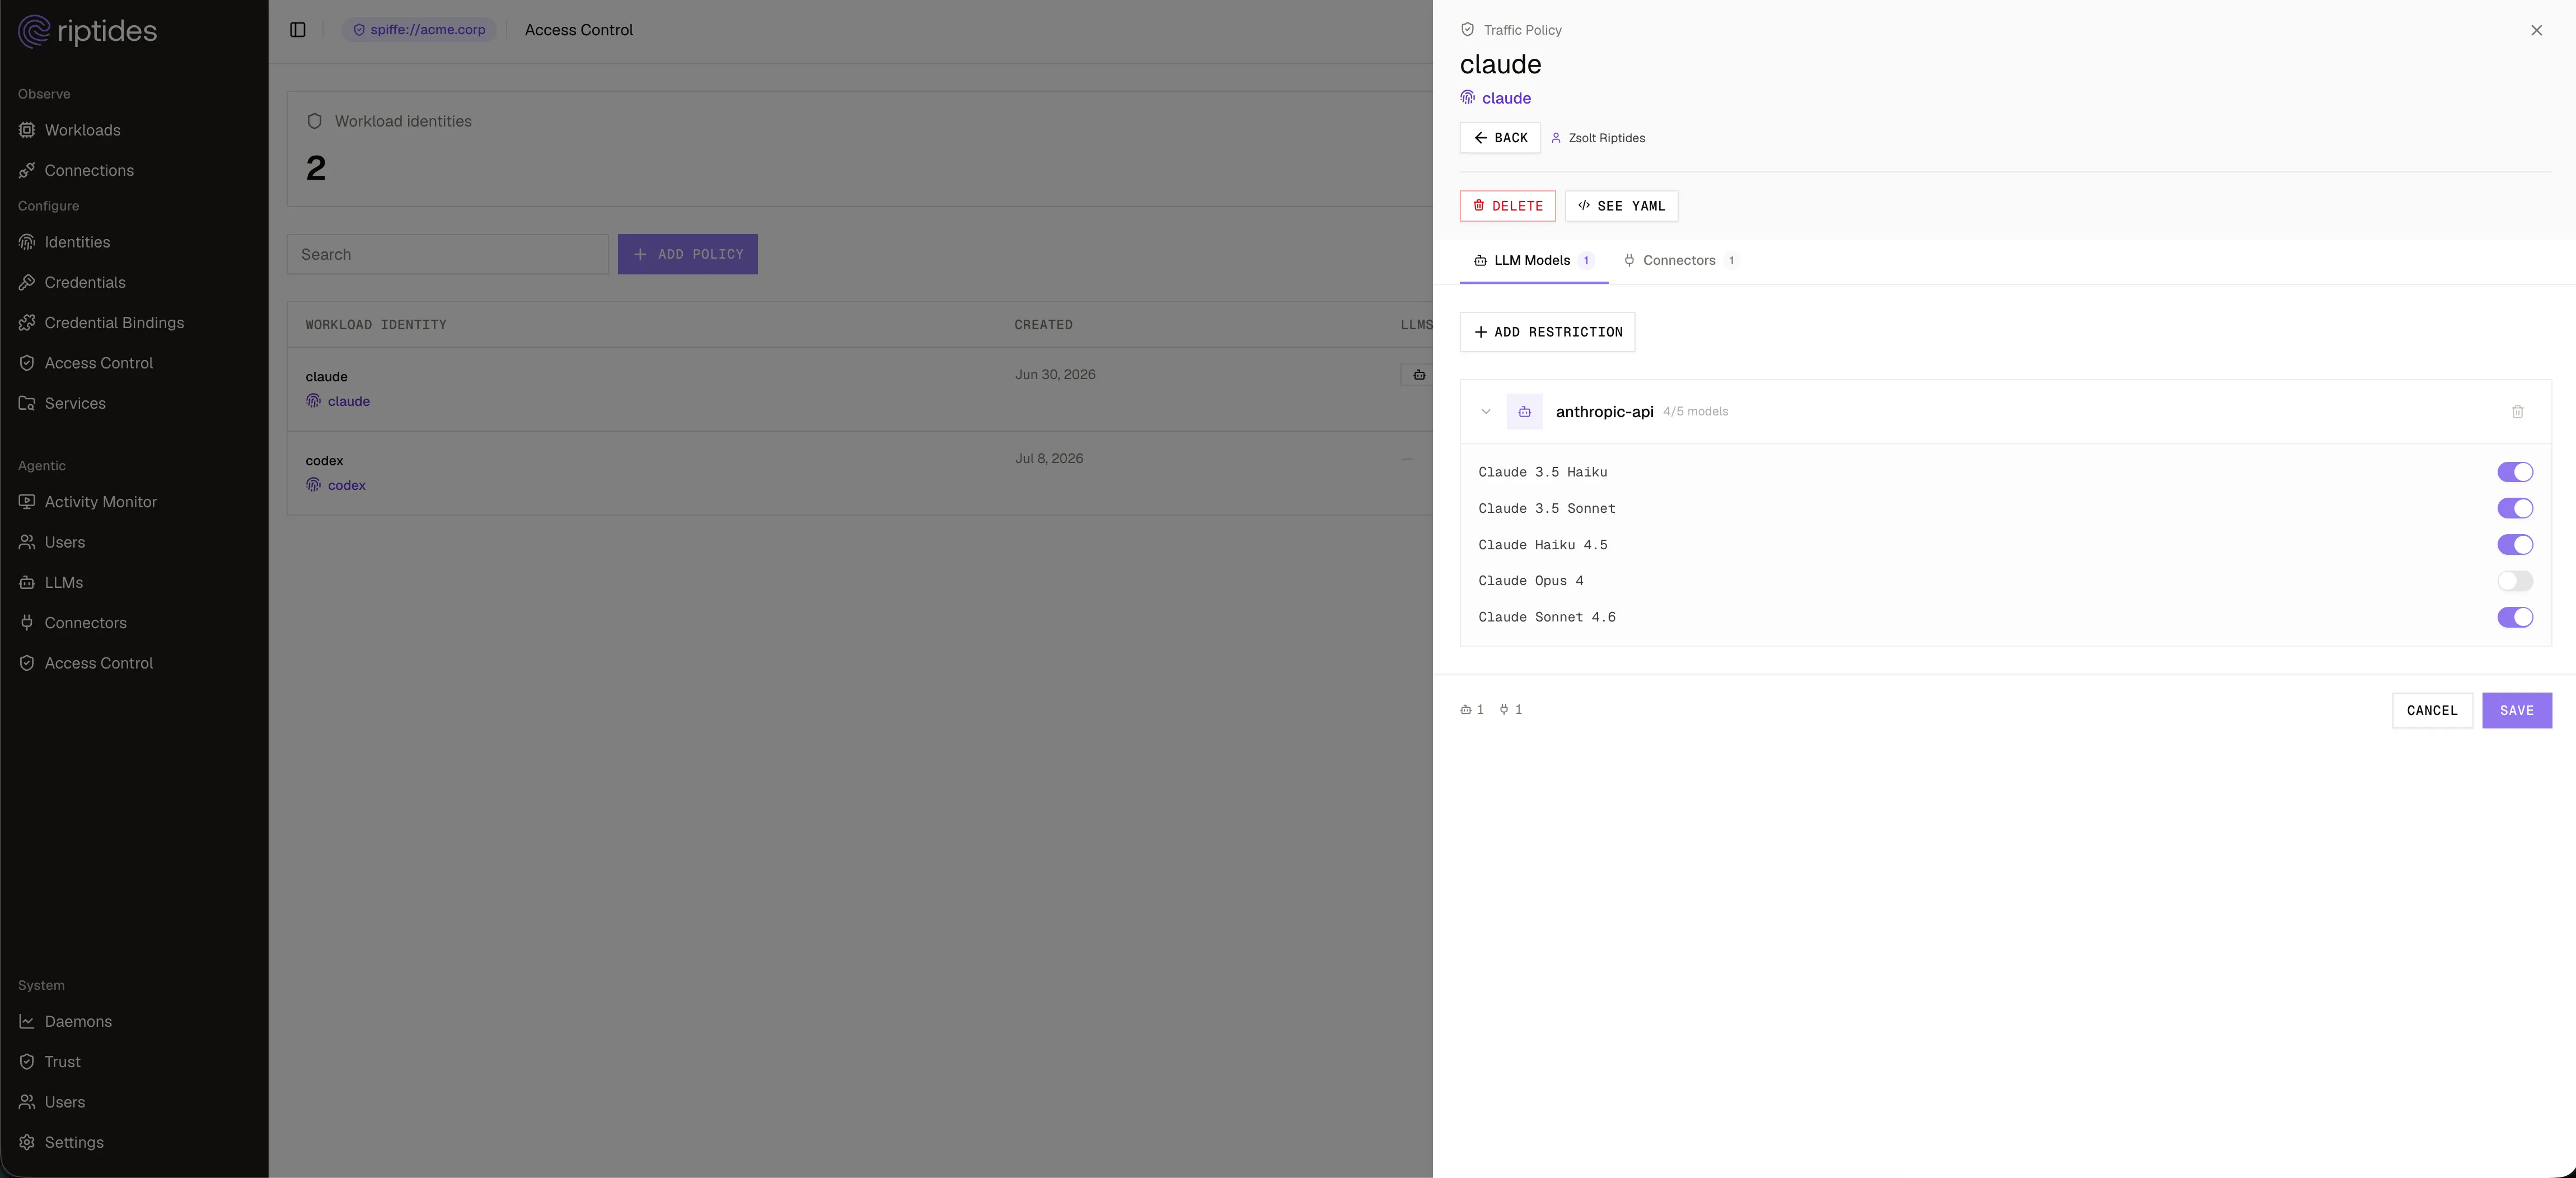
Task: Click the spiffe://acme.corp trust domain badge
Action: point(419,30)
